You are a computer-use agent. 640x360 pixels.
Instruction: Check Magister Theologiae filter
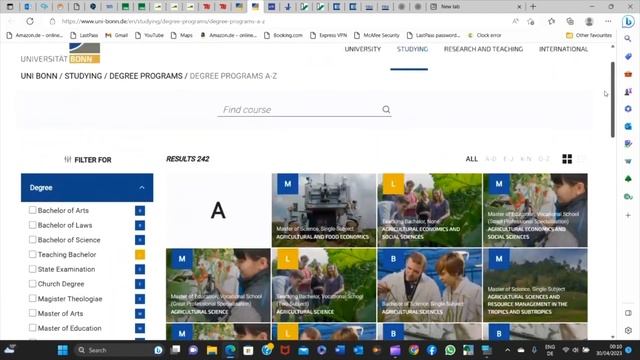(32, 298)
